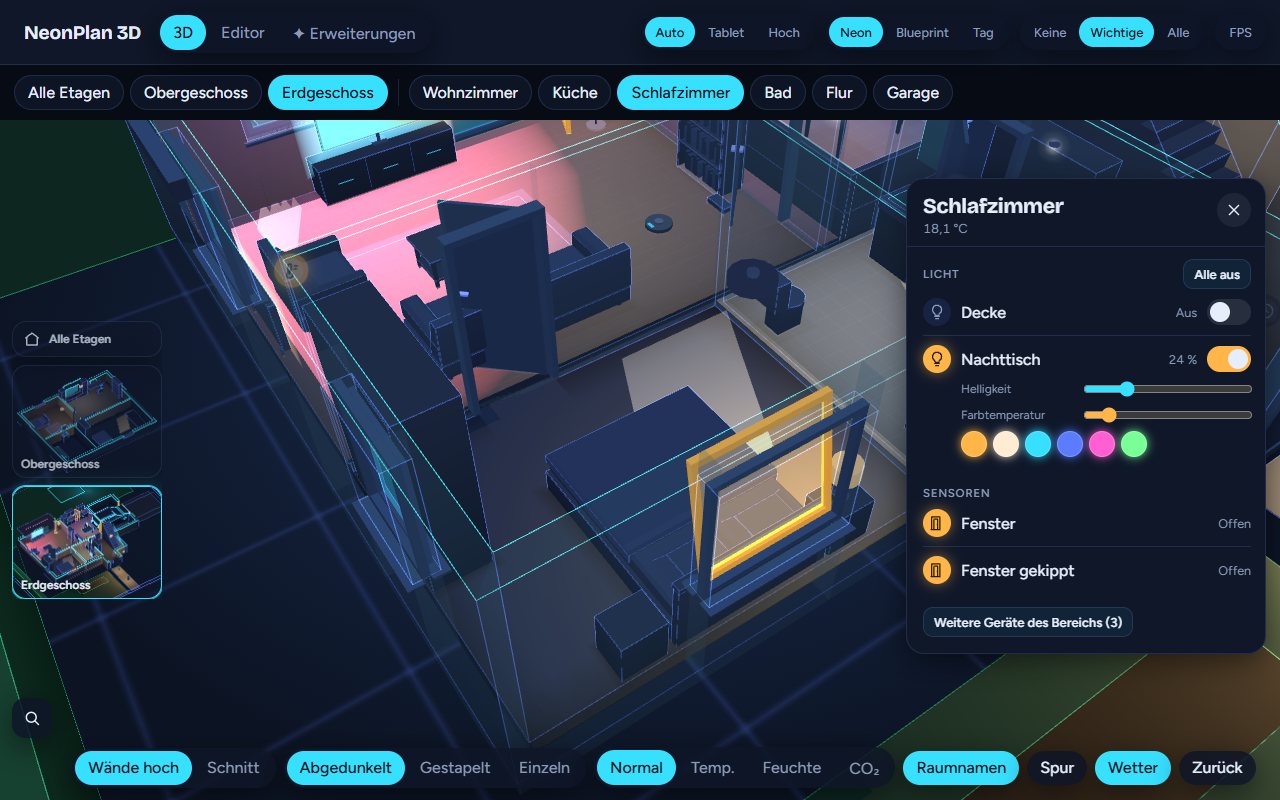
Task: Open the Erweiterungen tab
Action: click(354, 33)
